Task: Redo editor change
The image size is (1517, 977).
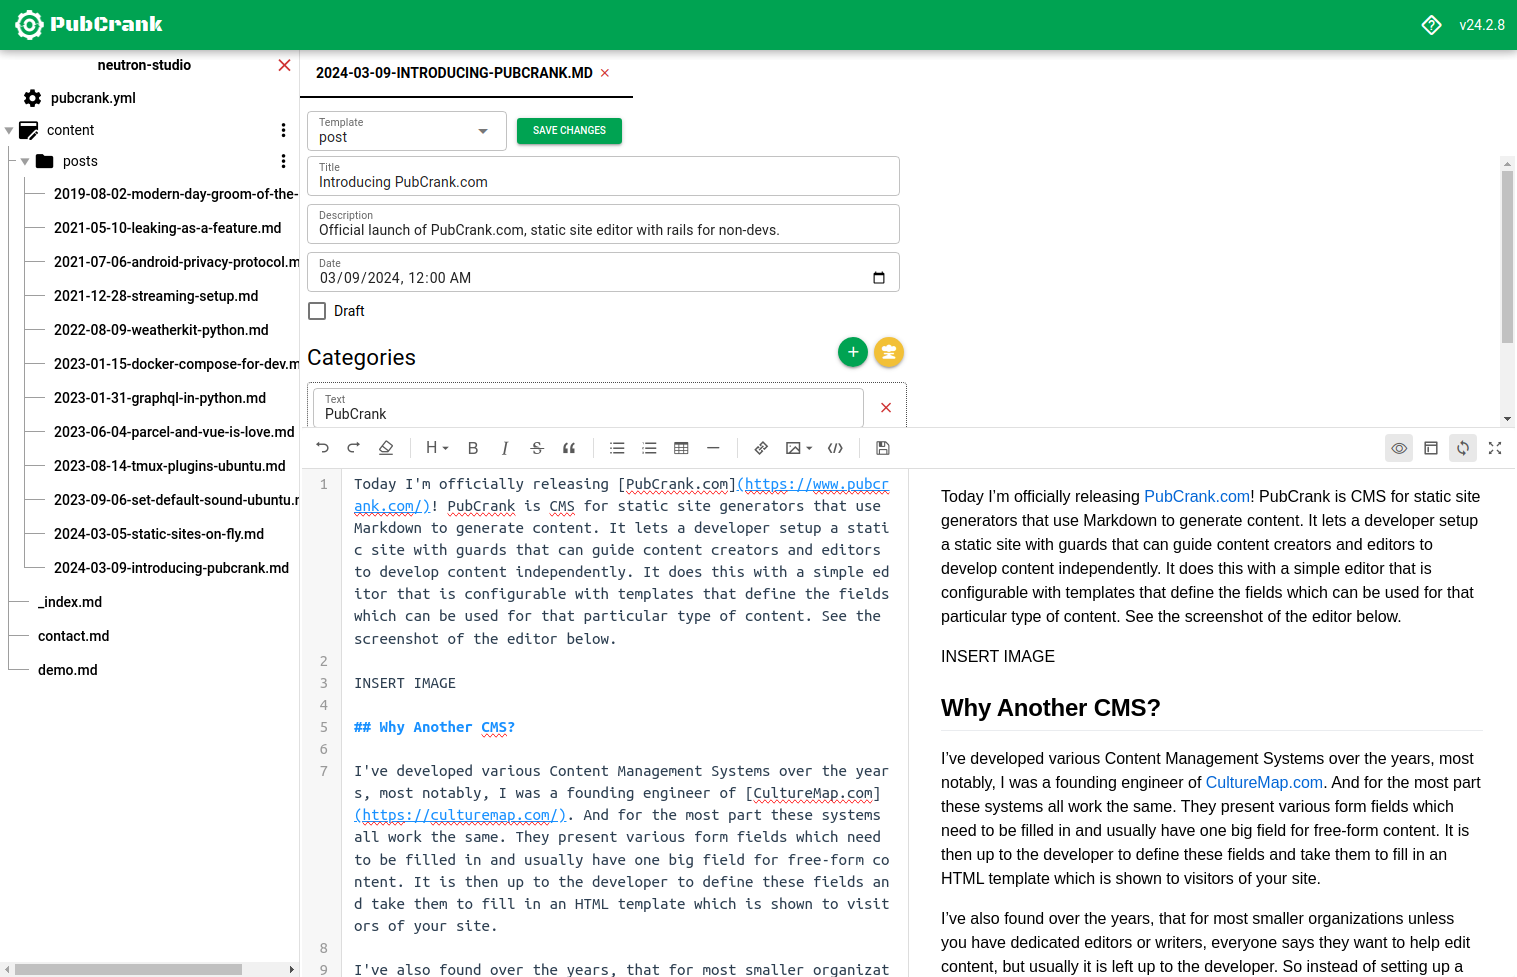Action: pyautogui.click(x=353, y=448)
